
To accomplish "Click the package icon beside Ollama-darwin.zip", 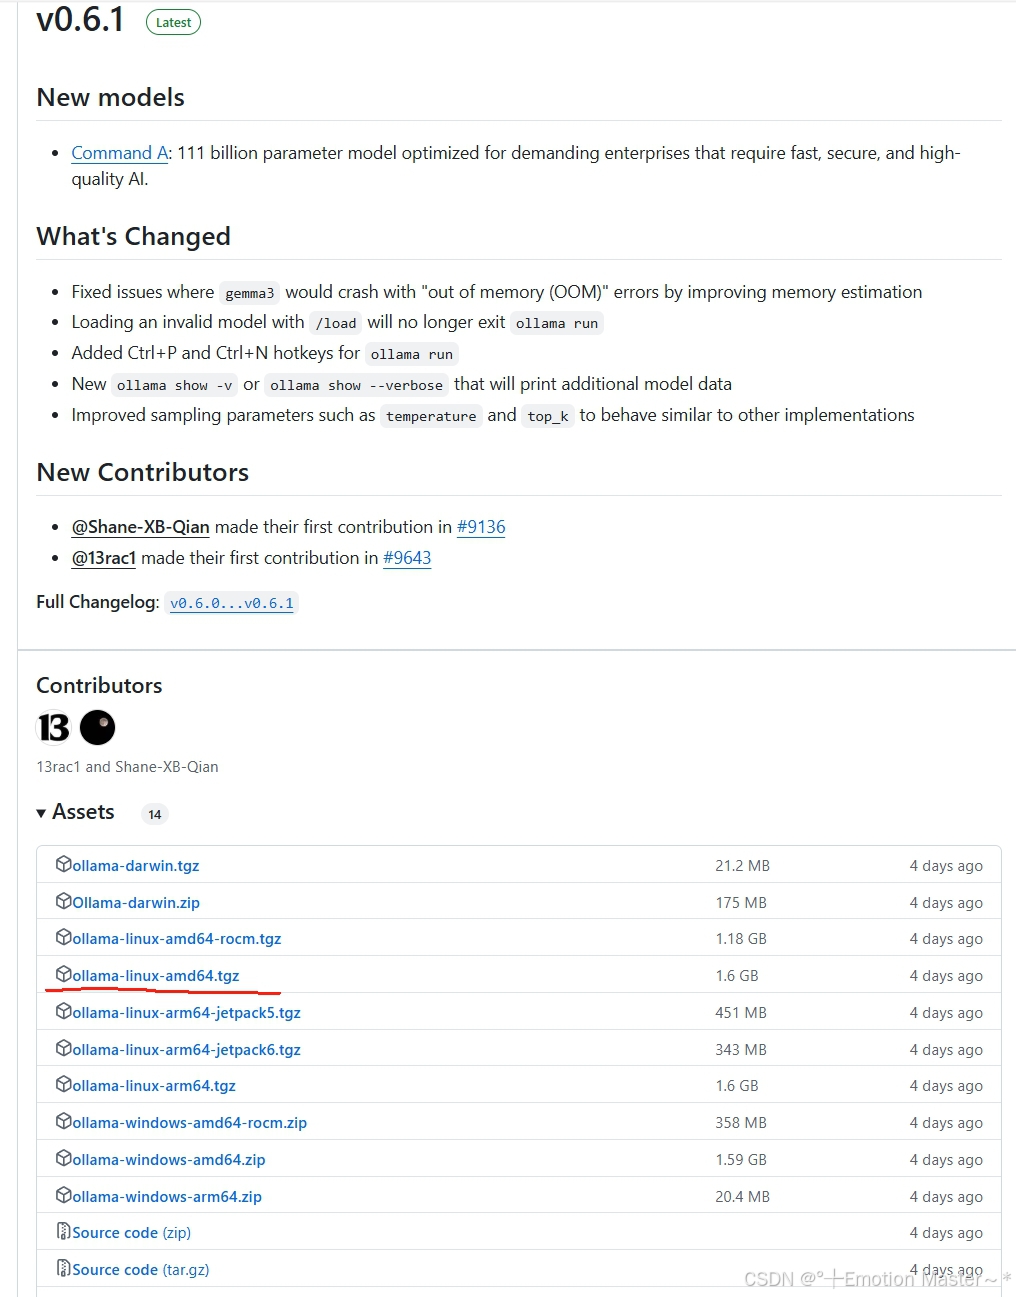I will pos(64,902).
